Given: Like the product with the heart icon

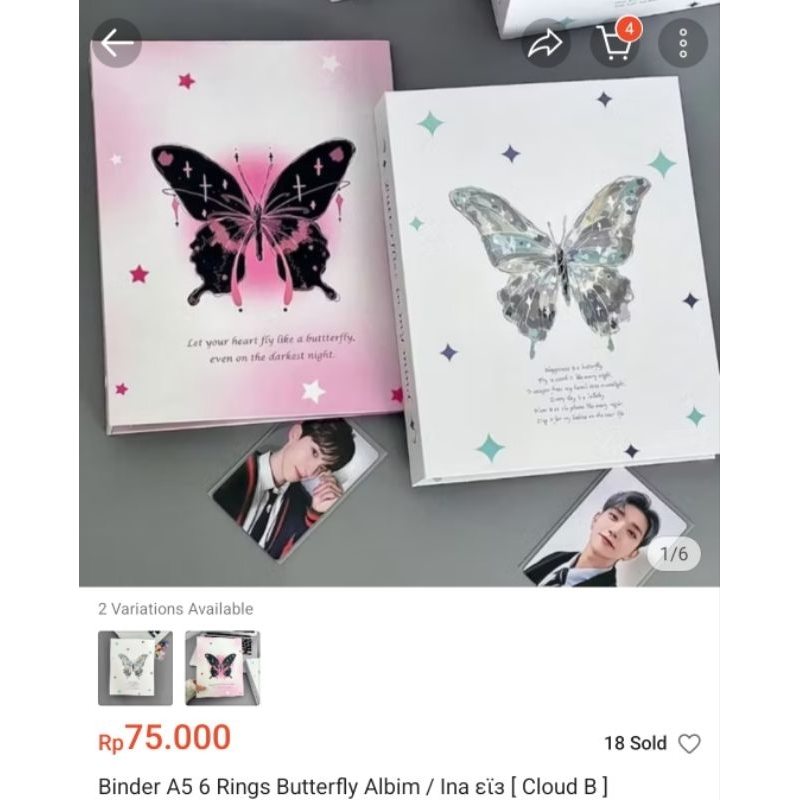Looking at the screenshot, I should tap(689, 743).
